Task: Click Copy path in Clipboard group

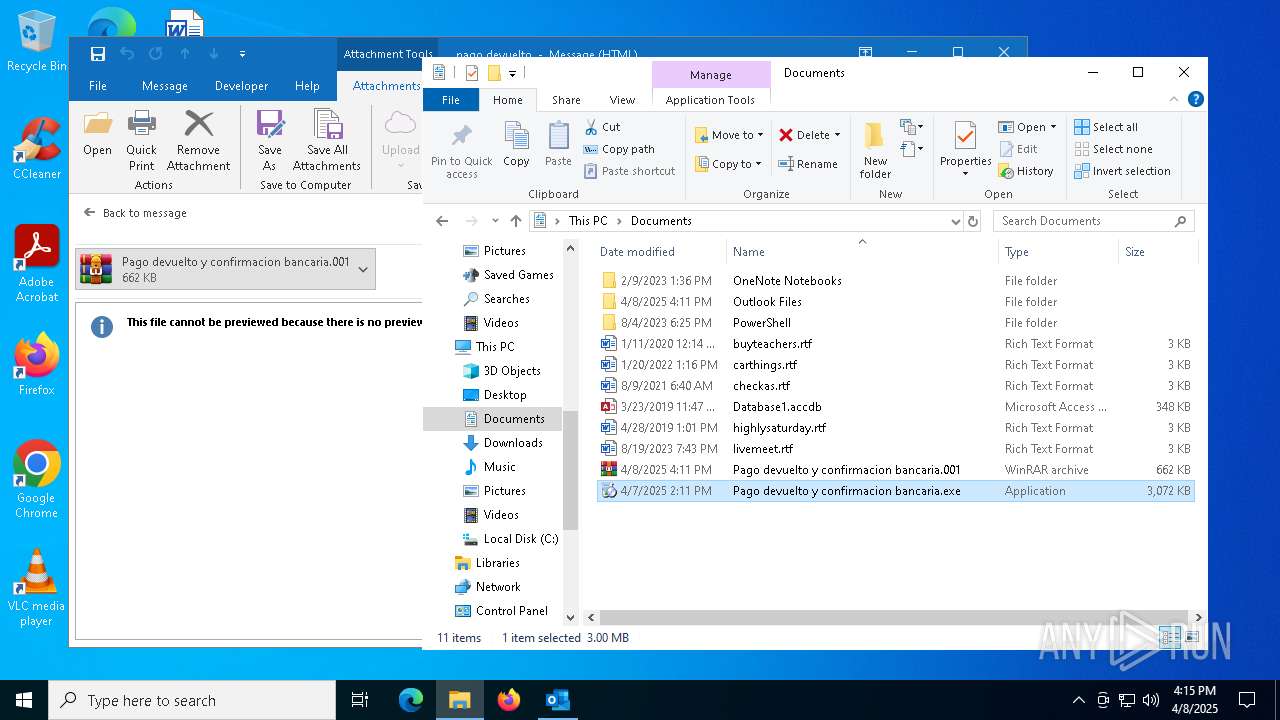Action: click(x=618, y=149)
